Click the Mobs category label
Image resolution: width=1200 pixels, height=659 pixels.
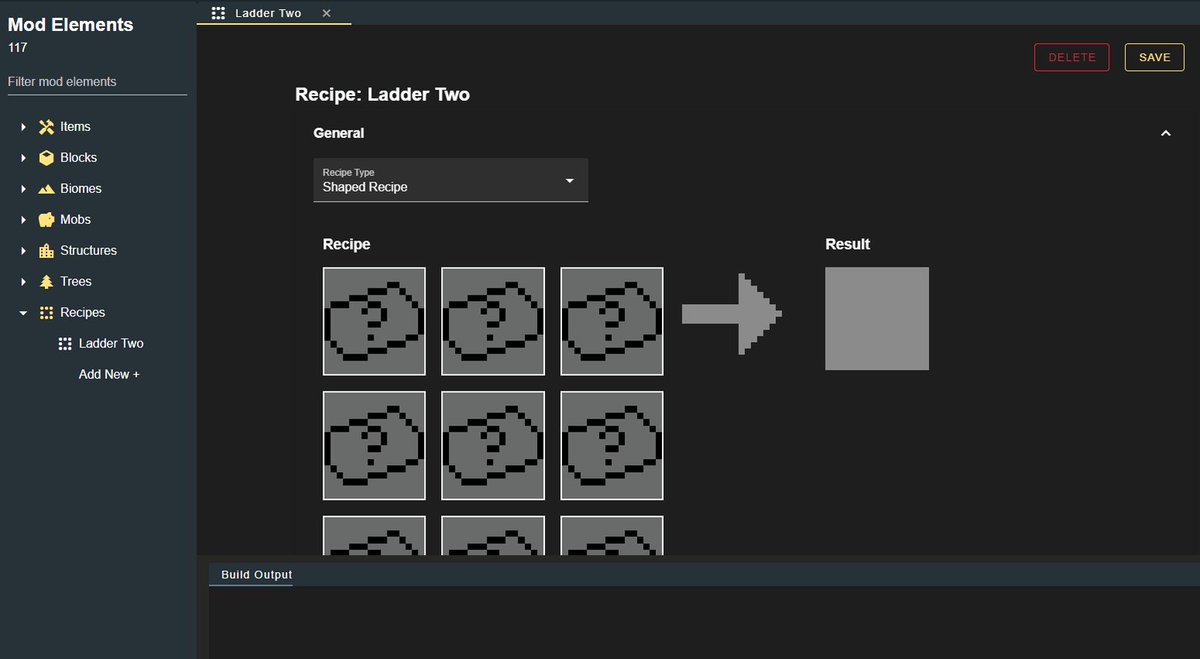coord(75,220)
